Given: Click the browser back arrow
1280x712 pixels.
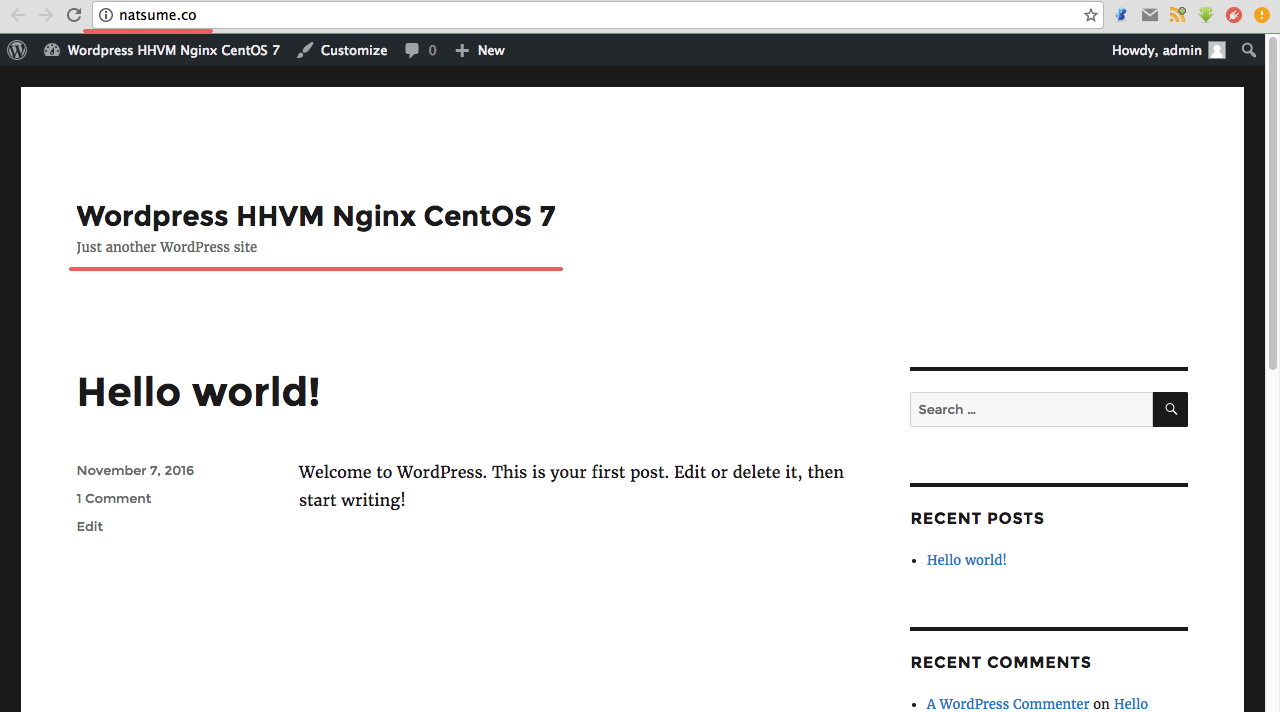Looking at the screenshot, I should tap(17, 15).
